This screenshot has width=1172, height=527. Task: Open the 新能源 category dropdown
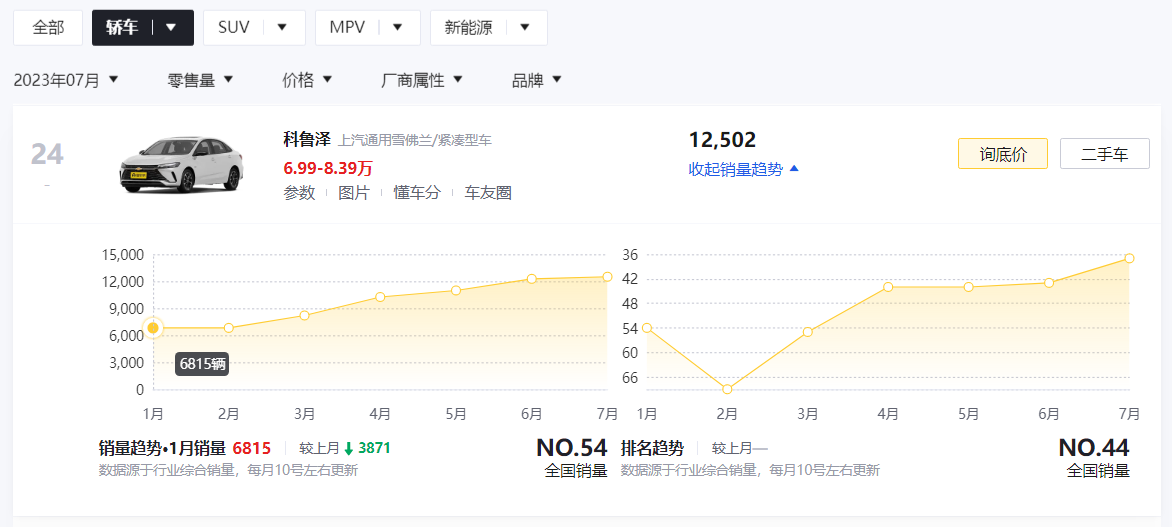coord(525,28)
